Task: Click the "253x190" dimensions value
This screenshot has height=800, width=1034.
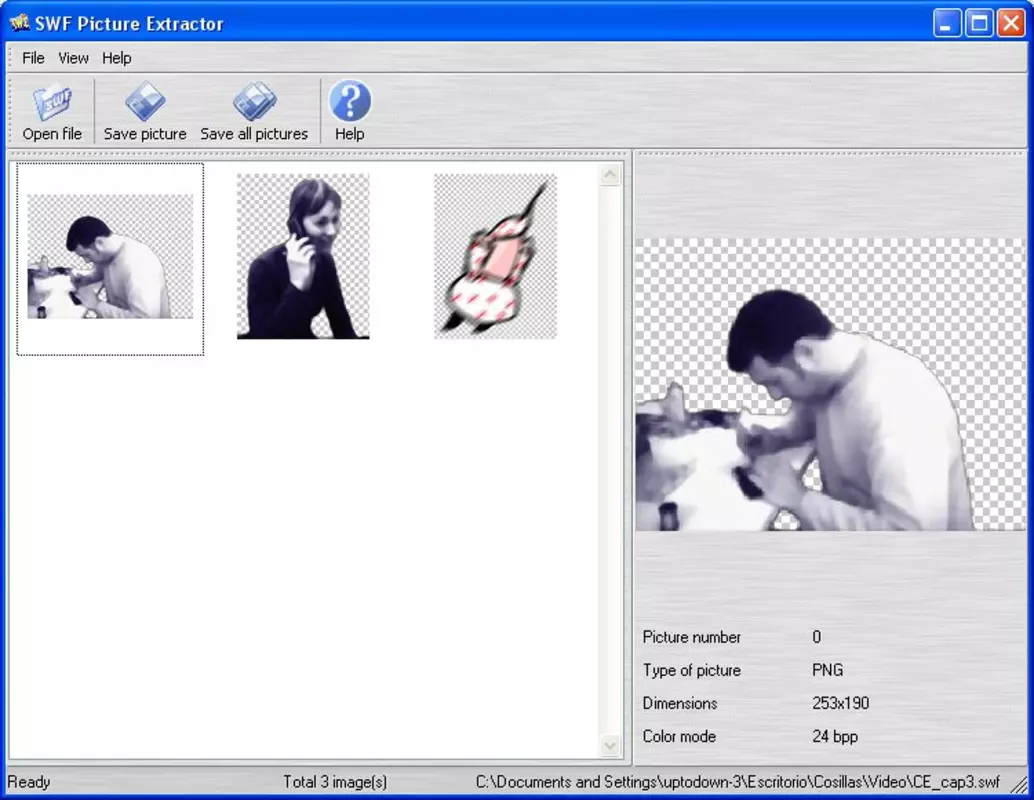Action: pos(840,703)
